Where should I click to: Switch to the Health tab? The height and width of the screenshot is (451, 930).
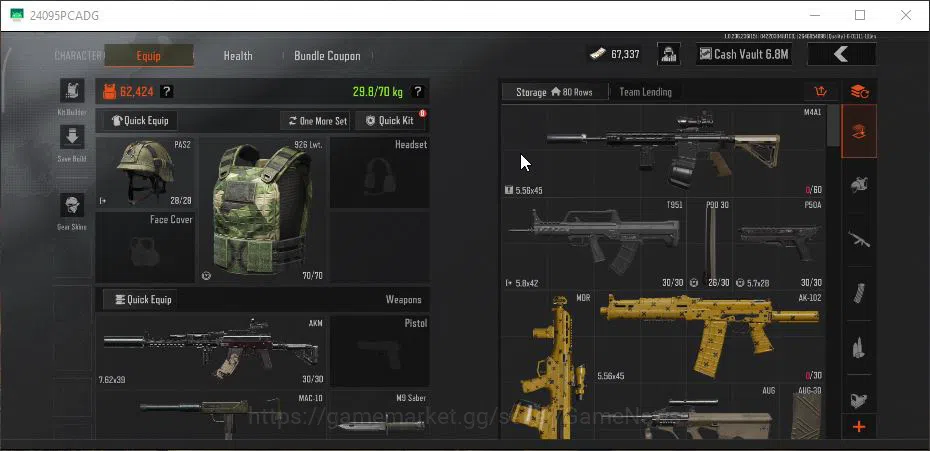238,56
